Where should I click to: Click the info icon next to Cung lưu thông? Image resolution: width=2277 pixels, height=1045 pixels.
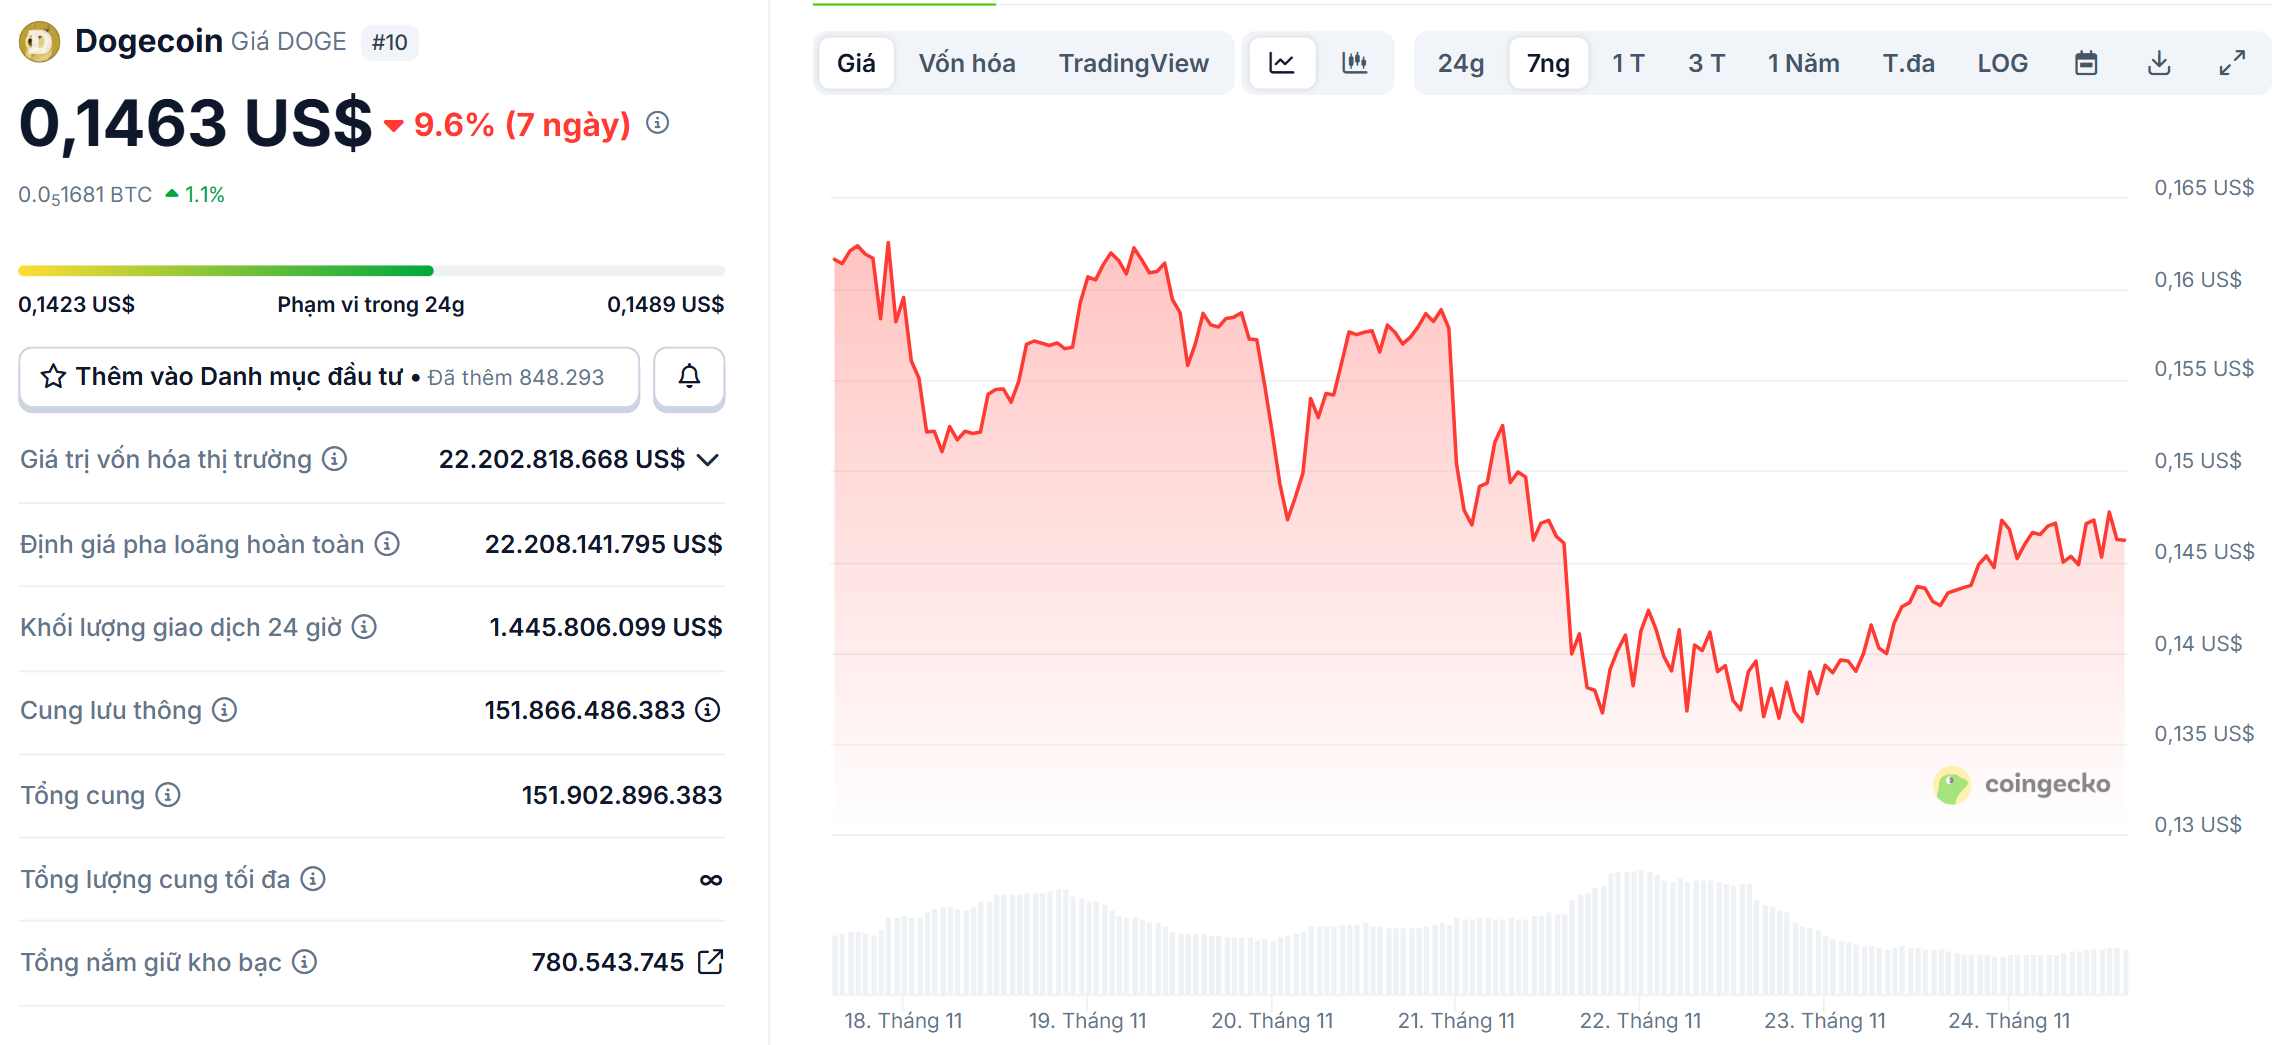224,710
